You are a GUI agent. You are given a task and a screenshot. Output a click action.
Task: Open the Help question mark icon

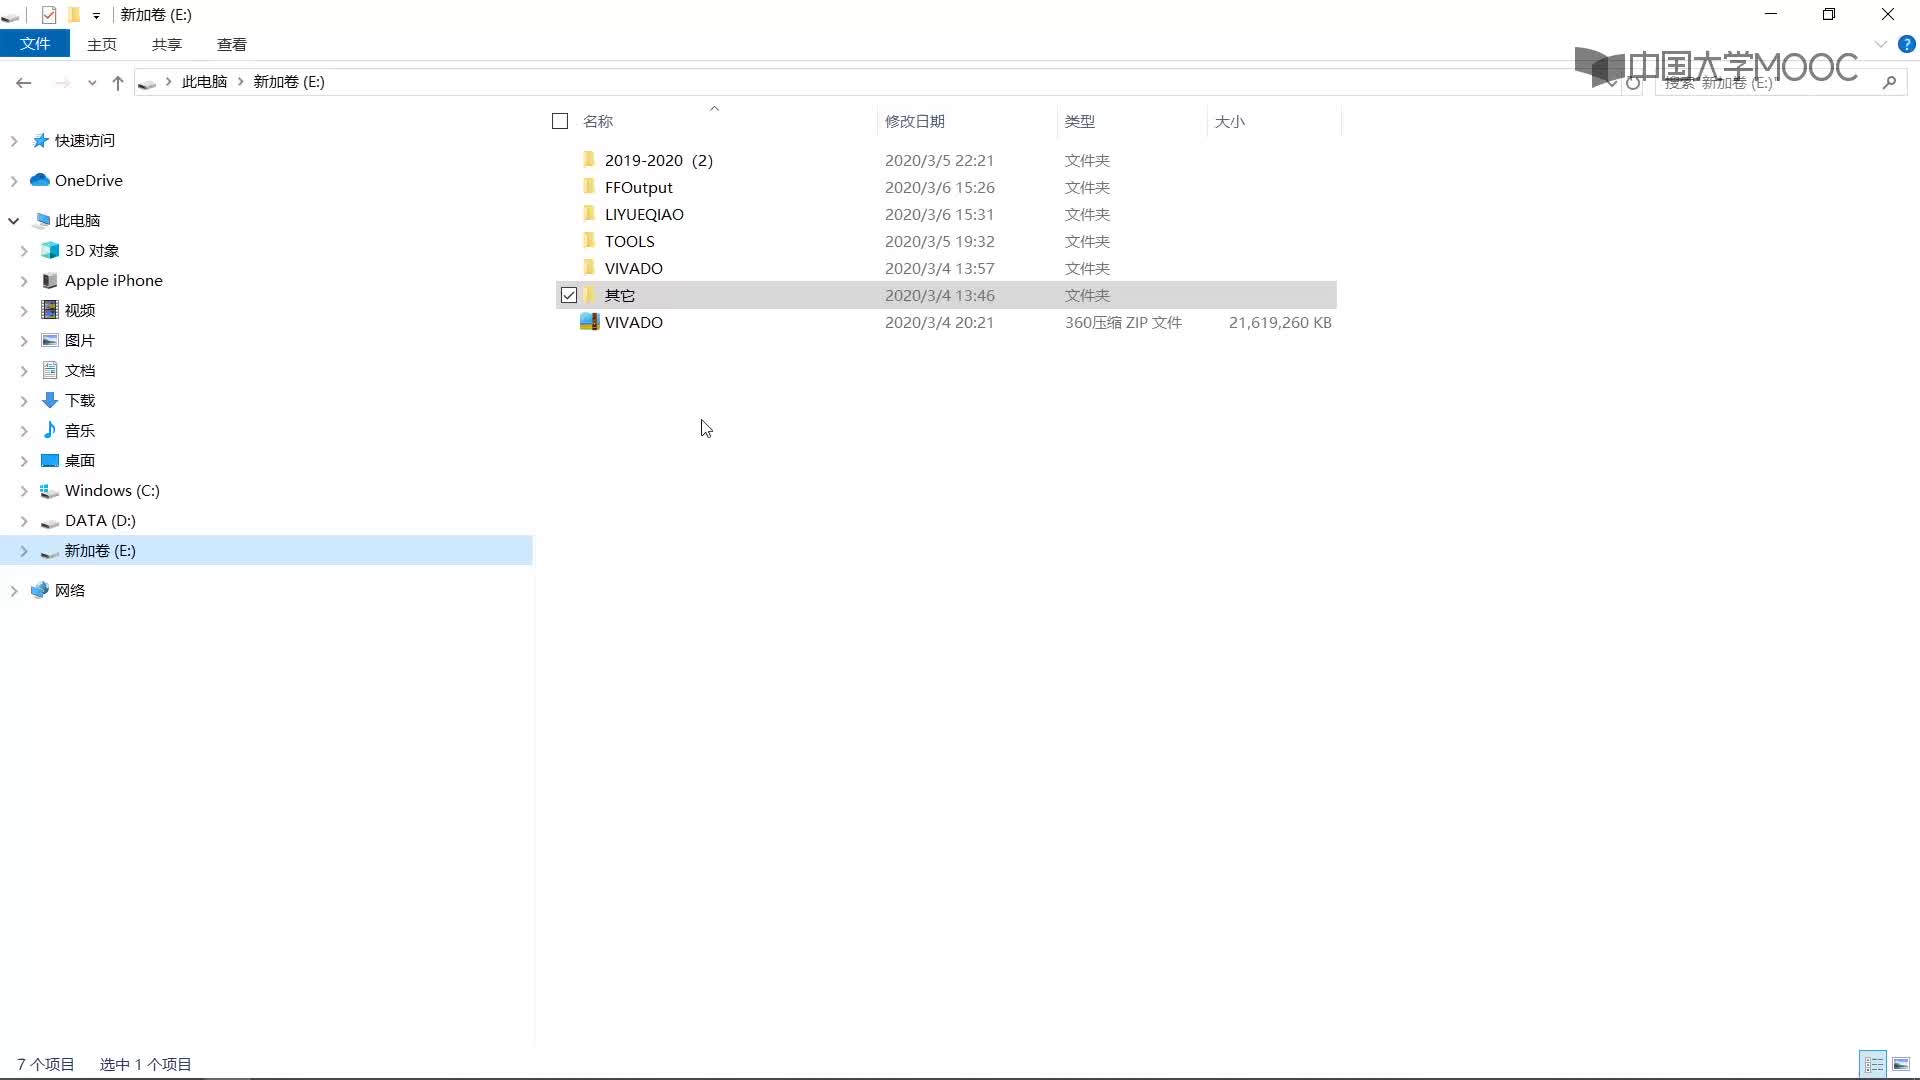1906,44
